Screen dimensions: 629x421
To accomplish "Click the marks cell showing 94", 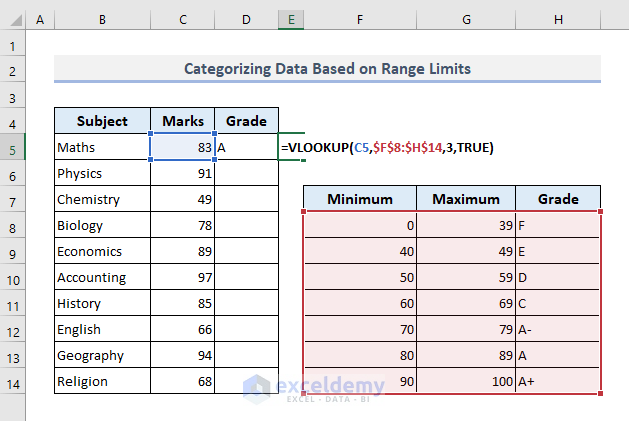I will click(x=183, y=355).
